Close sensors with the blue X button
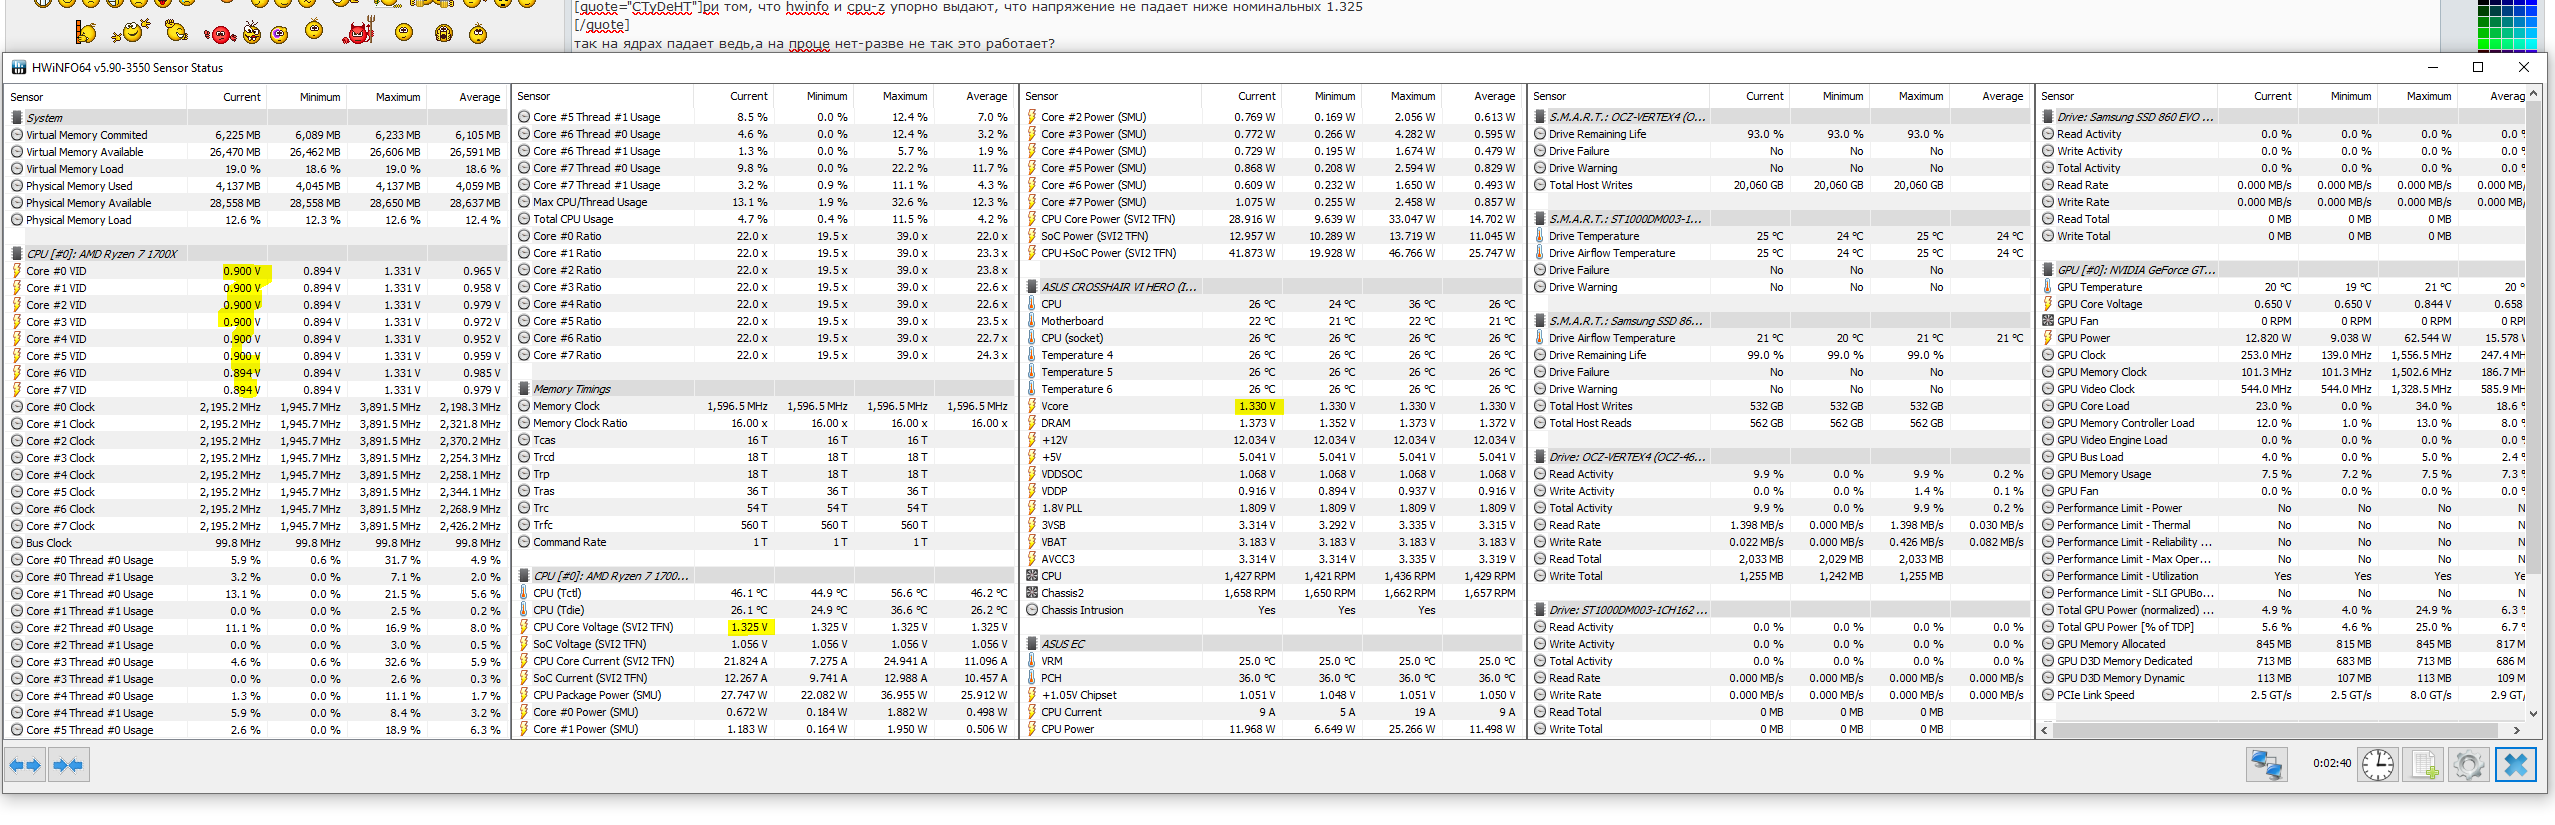2555x825 pixels. [x=2516, y=765]
